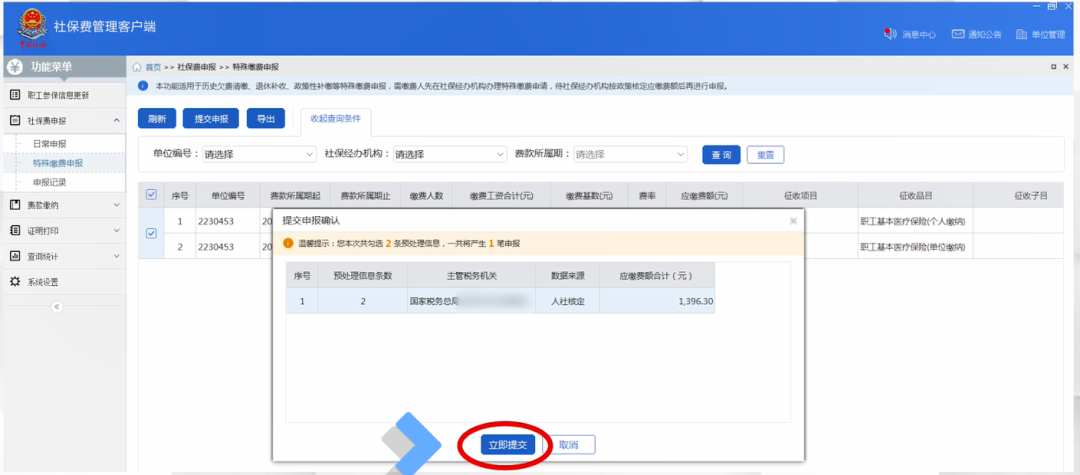Image resolution: width=1080 pixels, height=475 pixels.
Task: Click the 提交申报 toolbar button
Action: (211, 118)
